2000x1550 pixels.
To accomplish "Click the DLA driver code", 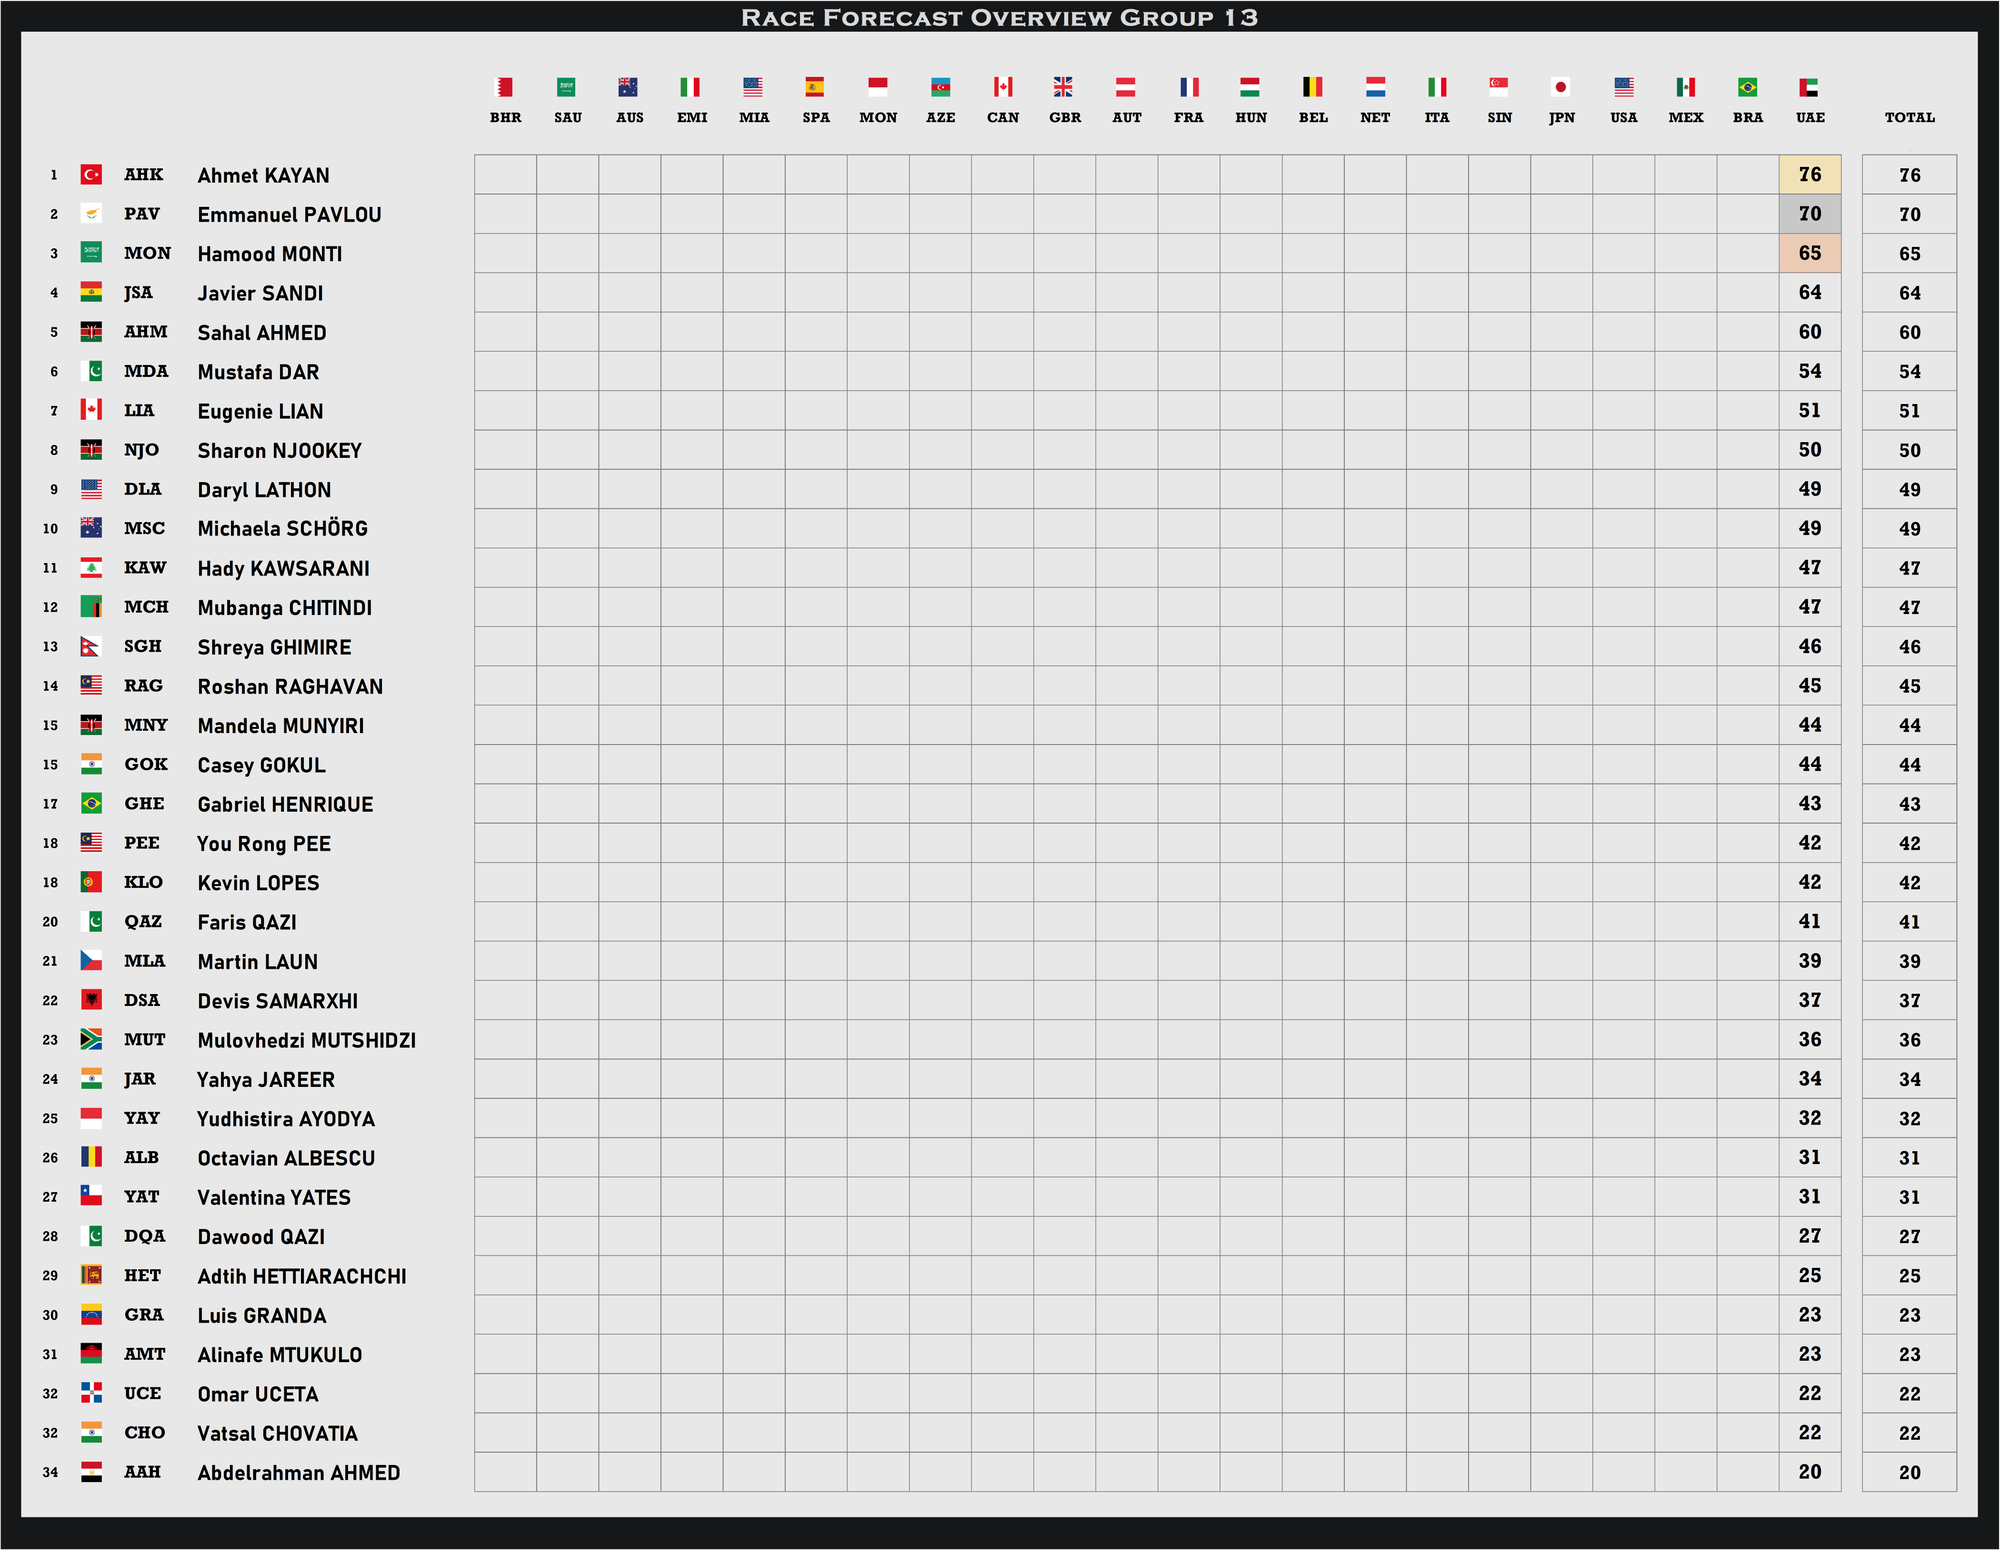I will pos(142,489).
